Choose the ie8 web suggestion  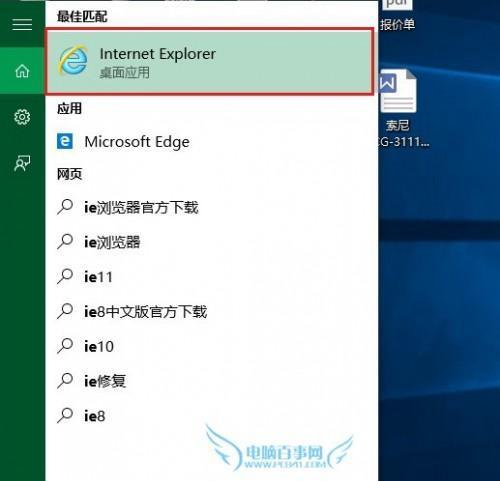pos(212,415)
